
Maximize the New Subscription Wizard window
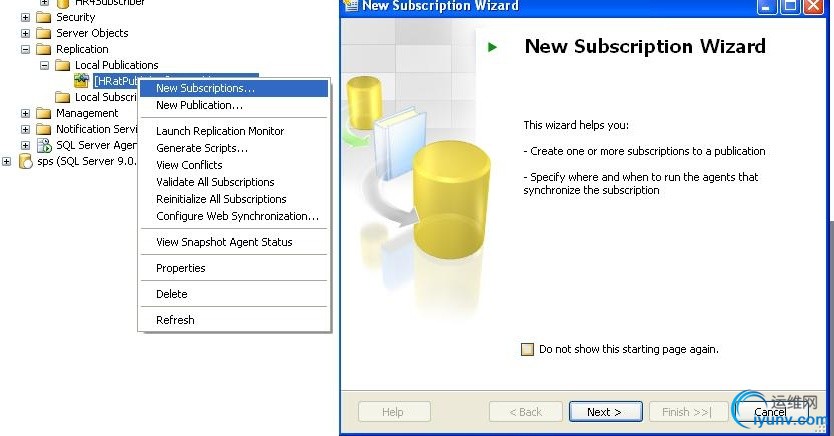click(790, 5)
